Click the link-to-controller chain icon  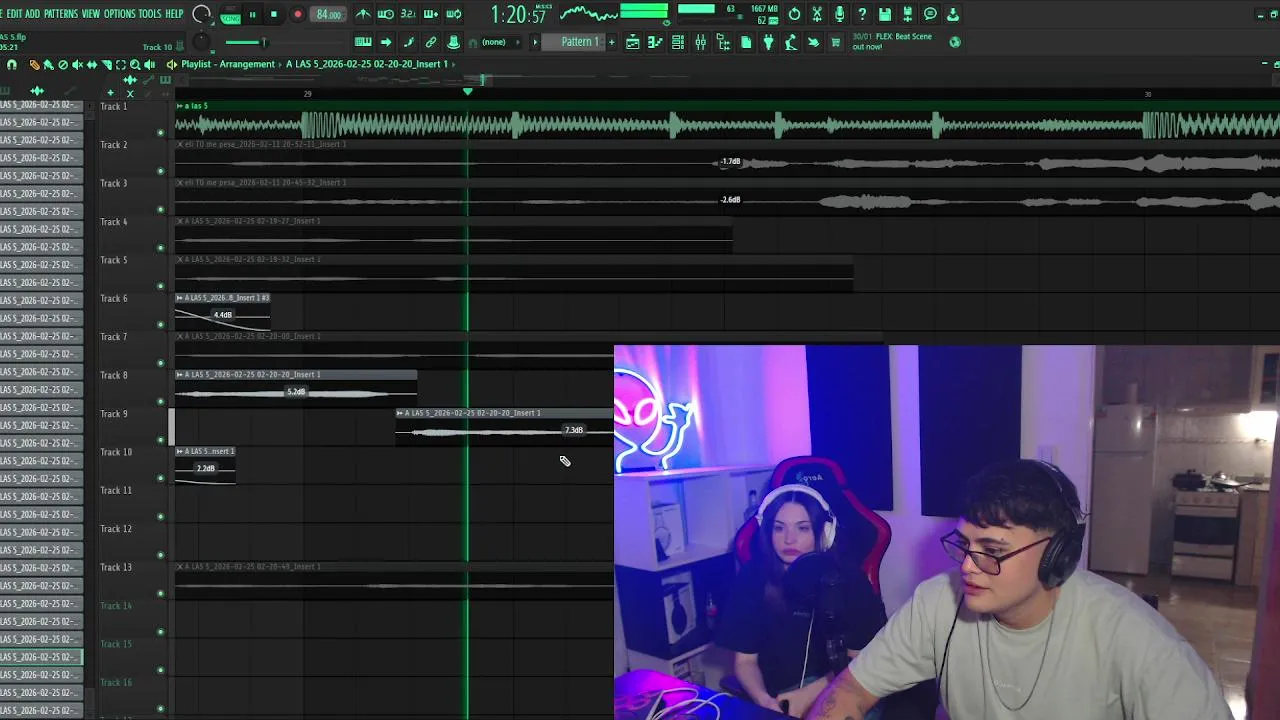click(431, 42)
